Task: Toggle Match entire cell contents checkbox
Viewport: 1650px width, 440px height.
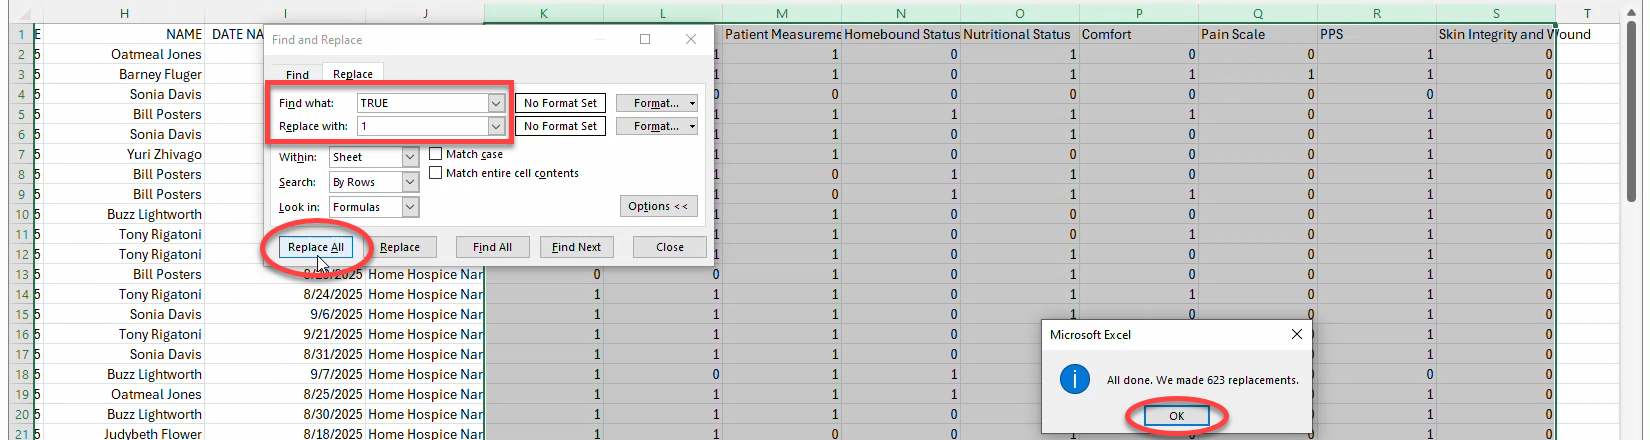Action: tap(436, 173)
